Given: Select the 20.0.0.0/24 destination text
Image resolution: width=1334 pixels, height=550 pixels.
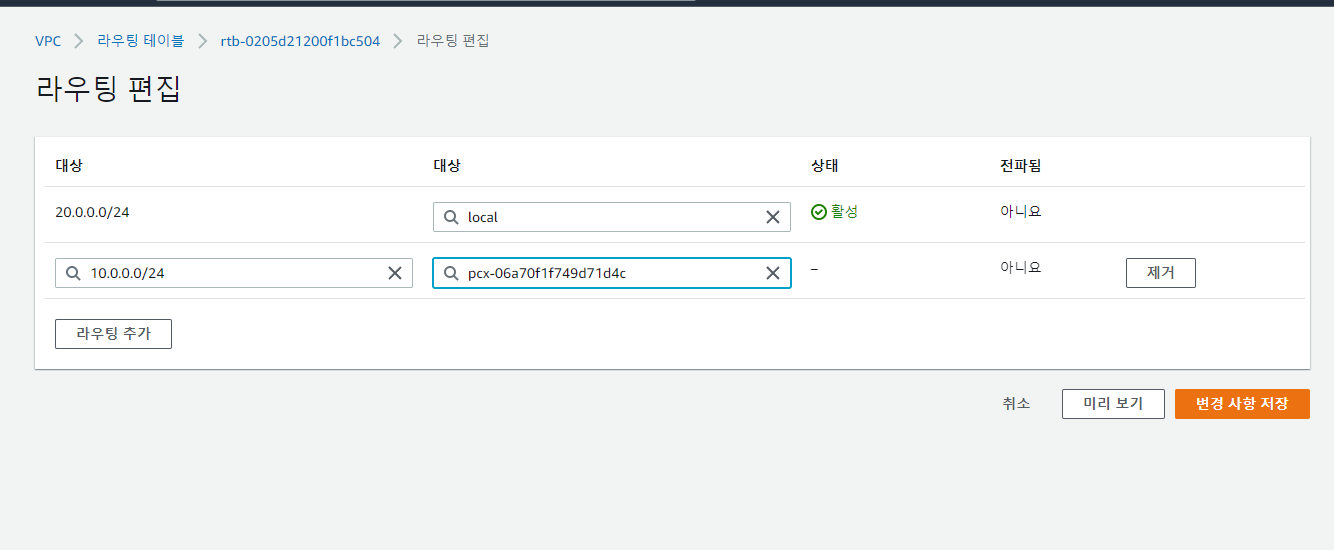Looking at the screenshot, I should [x=92, y=212].
